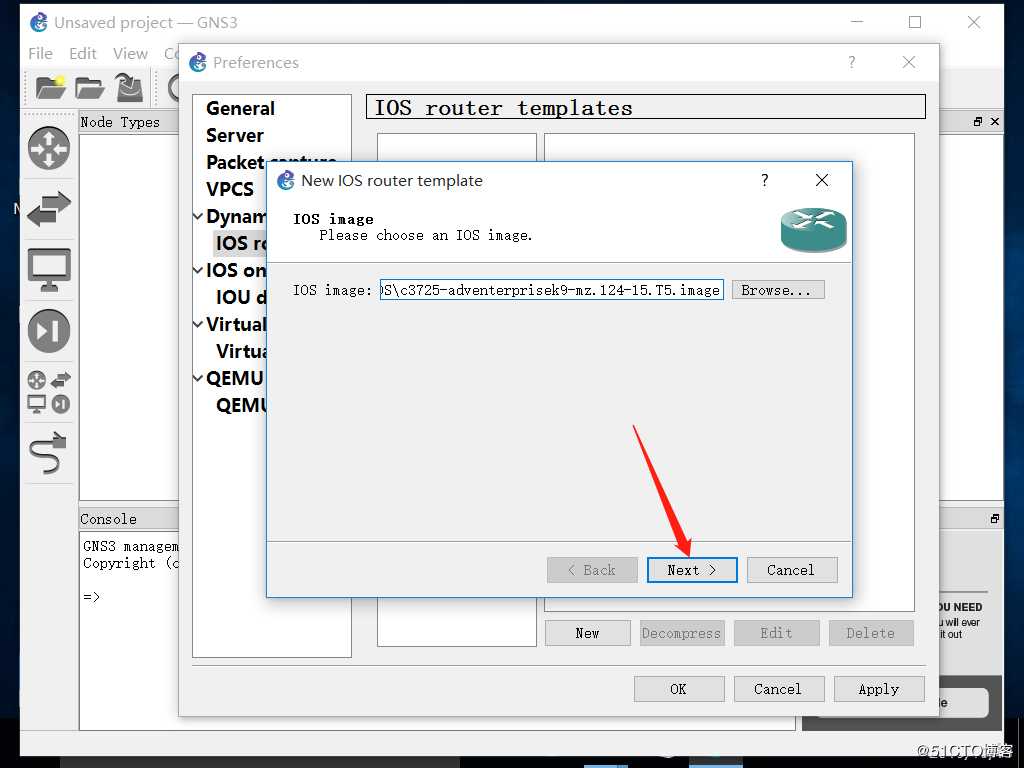Minimize the GNS3 main window
The height and width of the screenshot is (768, 1024).
[857, 22]
